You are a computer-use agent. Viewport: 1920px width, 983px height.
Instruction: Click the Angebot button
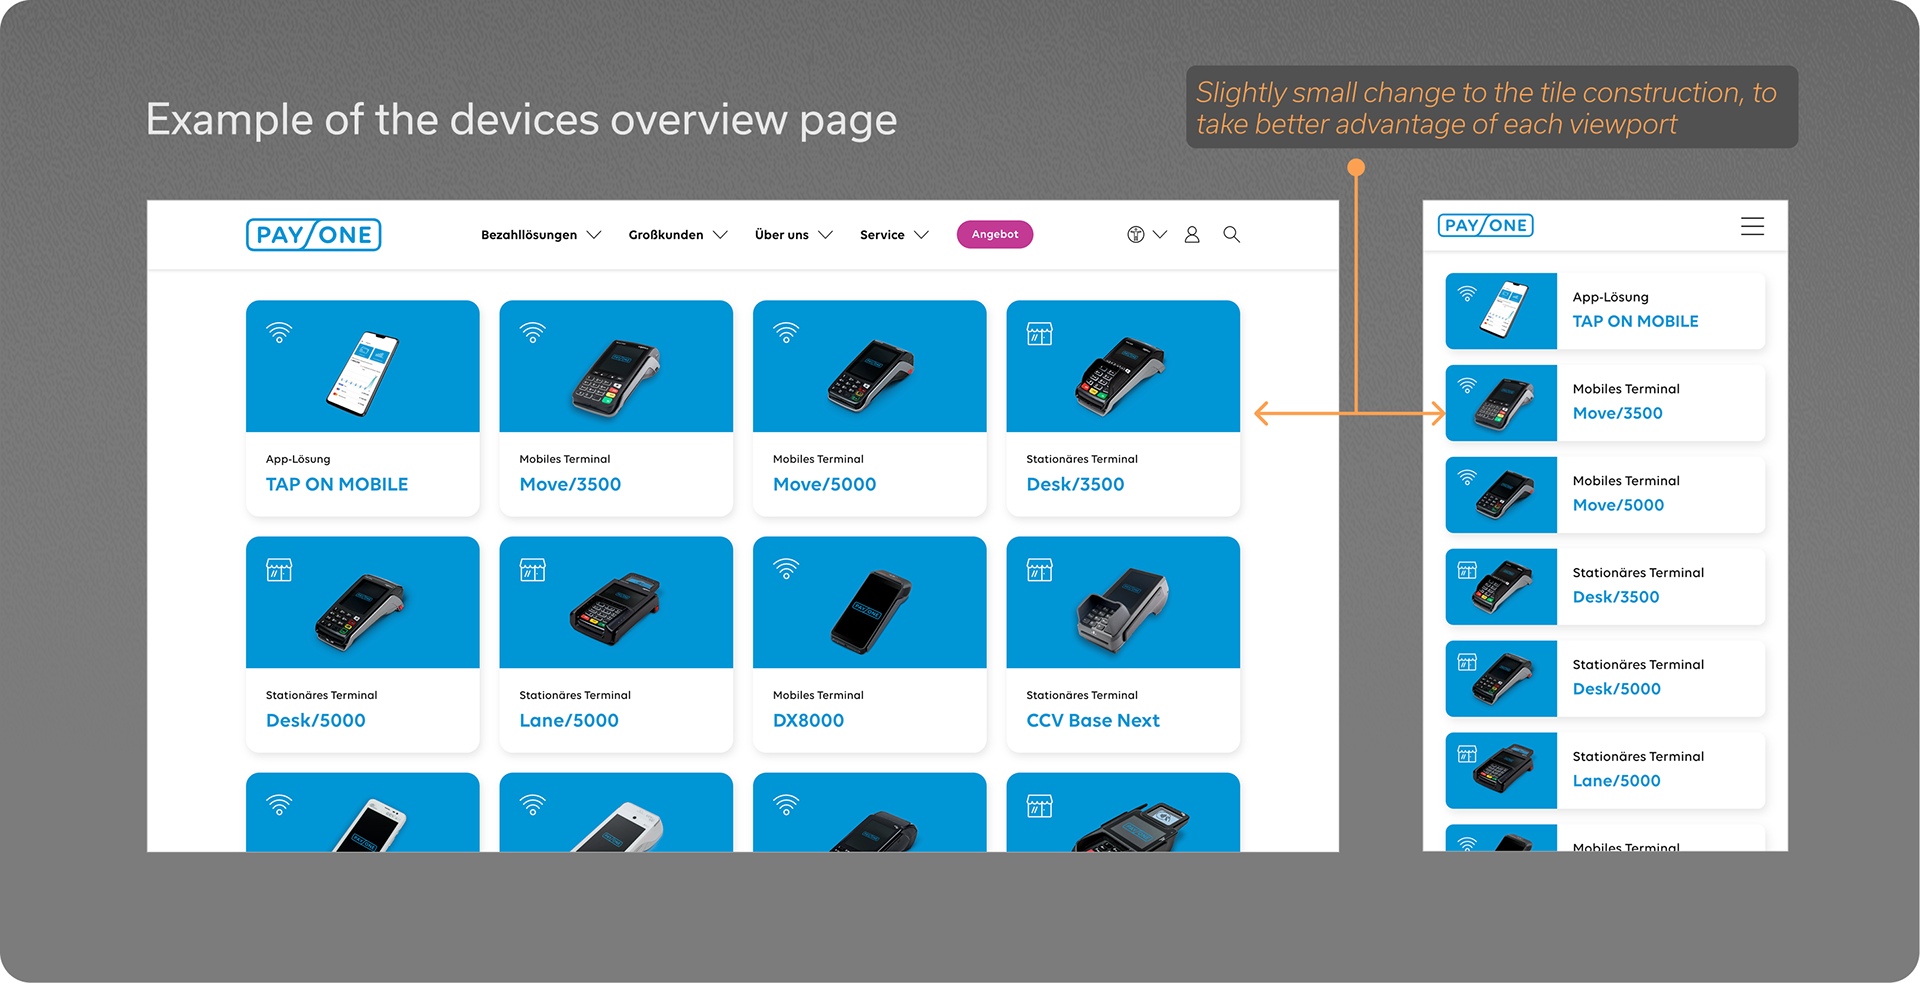point(995,234)
